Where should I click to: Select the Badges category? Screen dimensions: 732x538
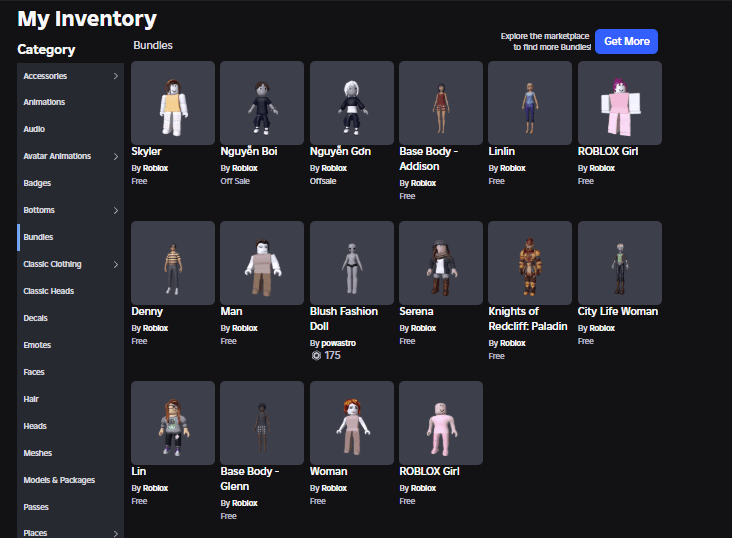70,183
